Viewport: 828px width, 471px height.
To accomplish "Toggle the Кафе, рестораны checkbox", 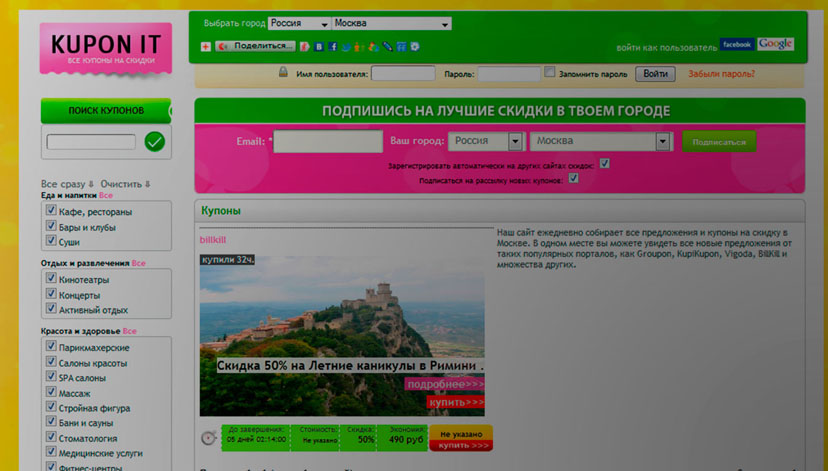I will [x=51, y=210].
